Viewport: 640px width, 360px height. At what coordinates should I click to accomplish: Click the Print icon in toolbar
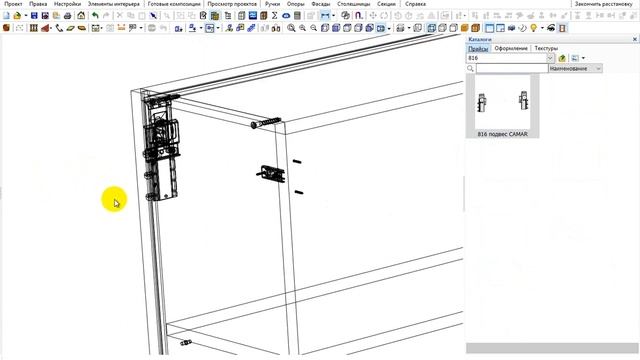[67, 16]
